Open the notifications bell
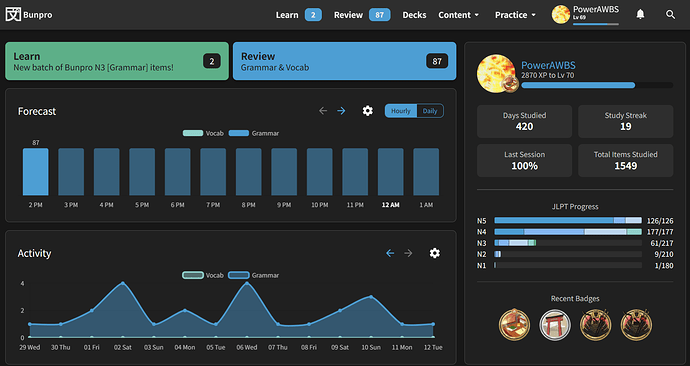The height and width of the screenshot is (366, 690). point(640,15)
